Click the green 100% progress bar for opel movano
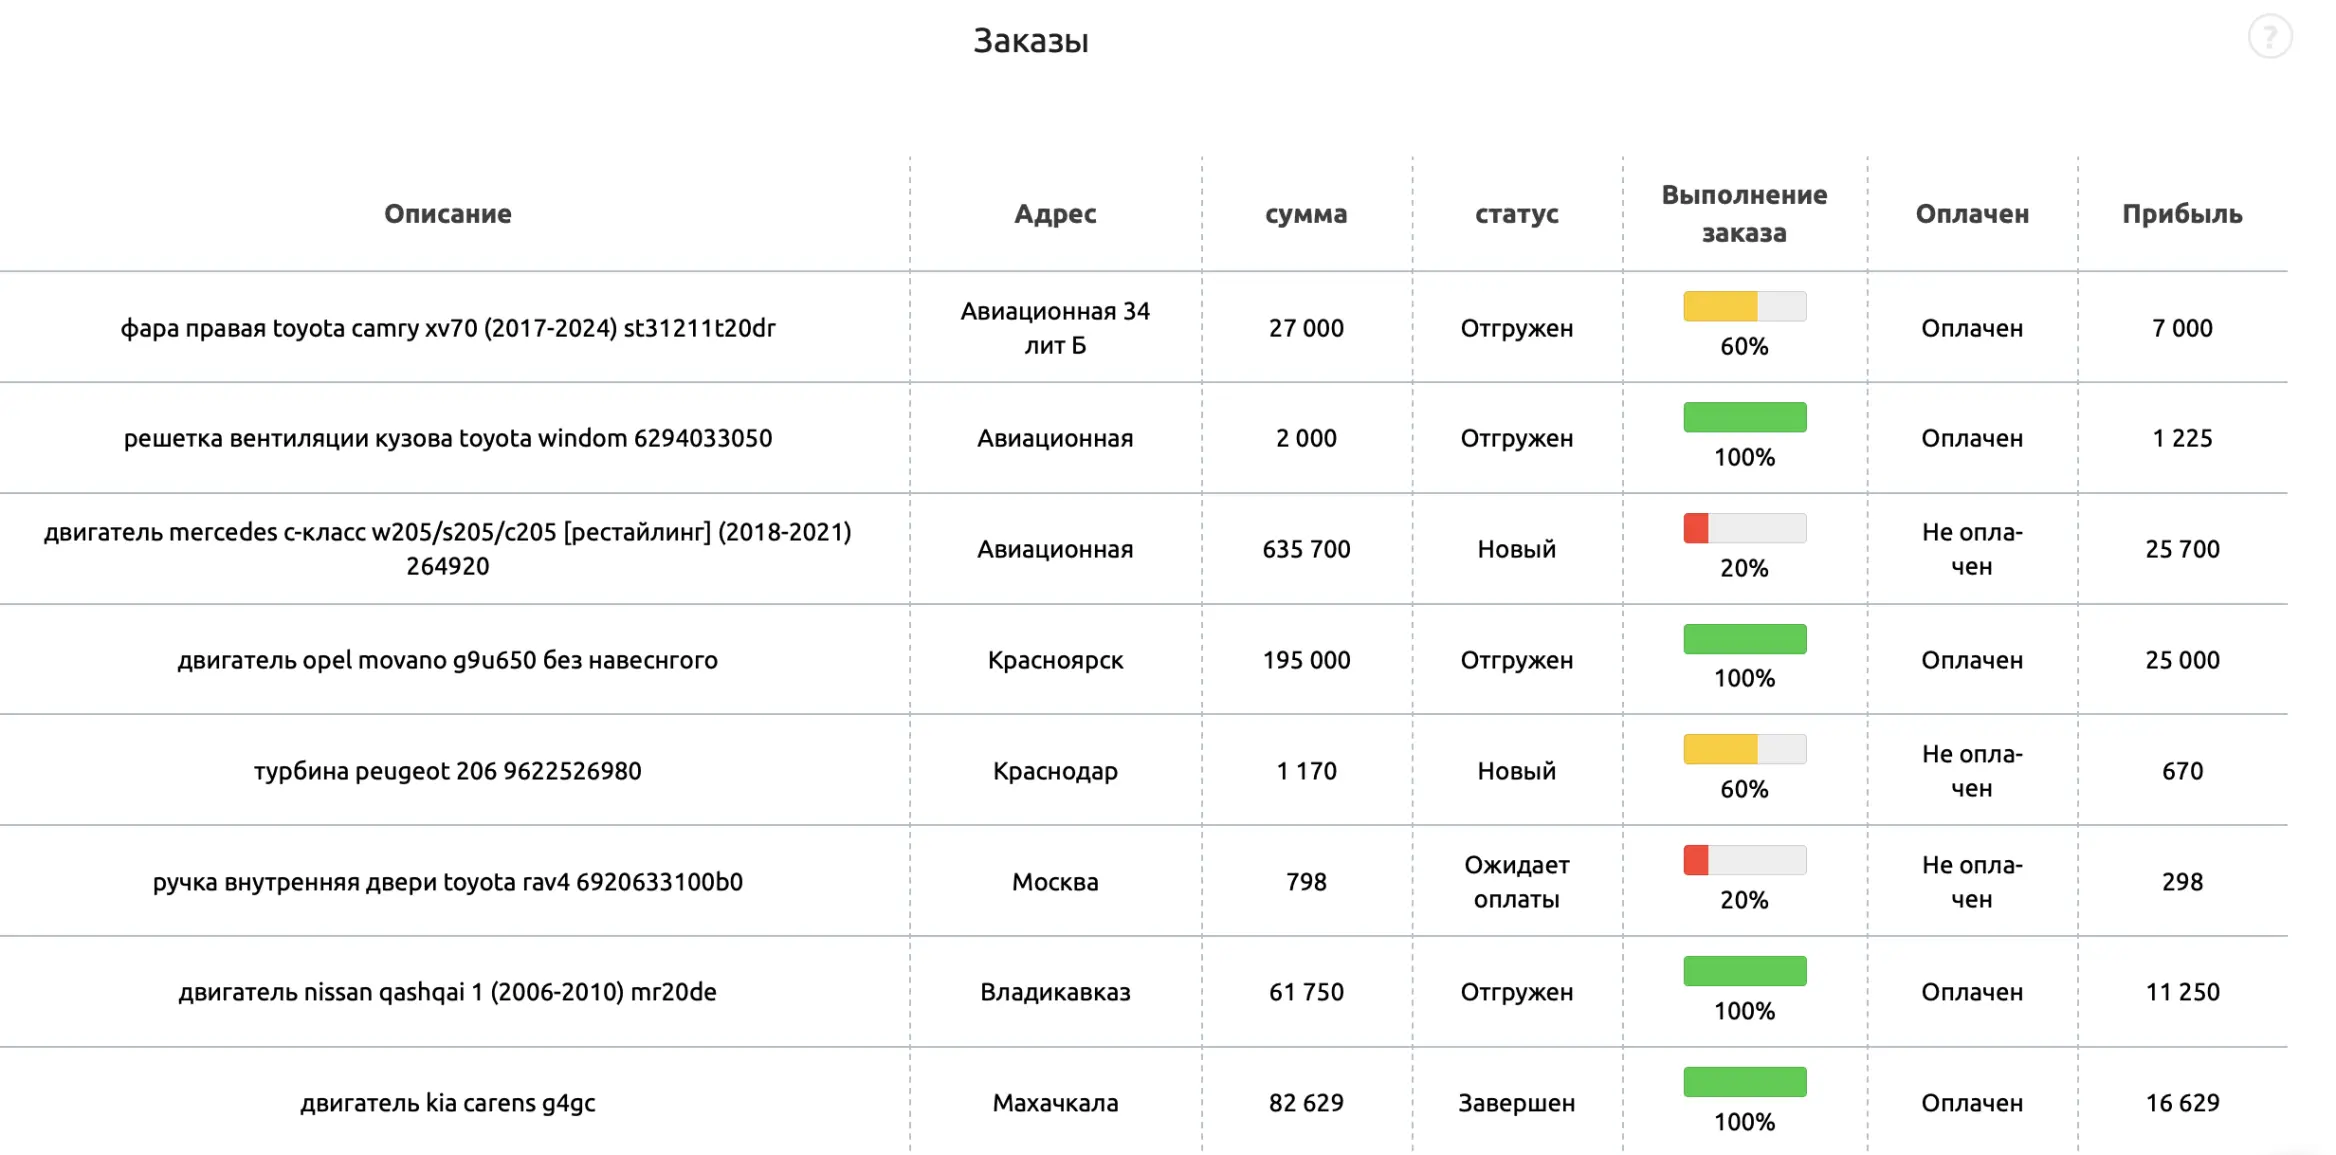 point(1744,639)
